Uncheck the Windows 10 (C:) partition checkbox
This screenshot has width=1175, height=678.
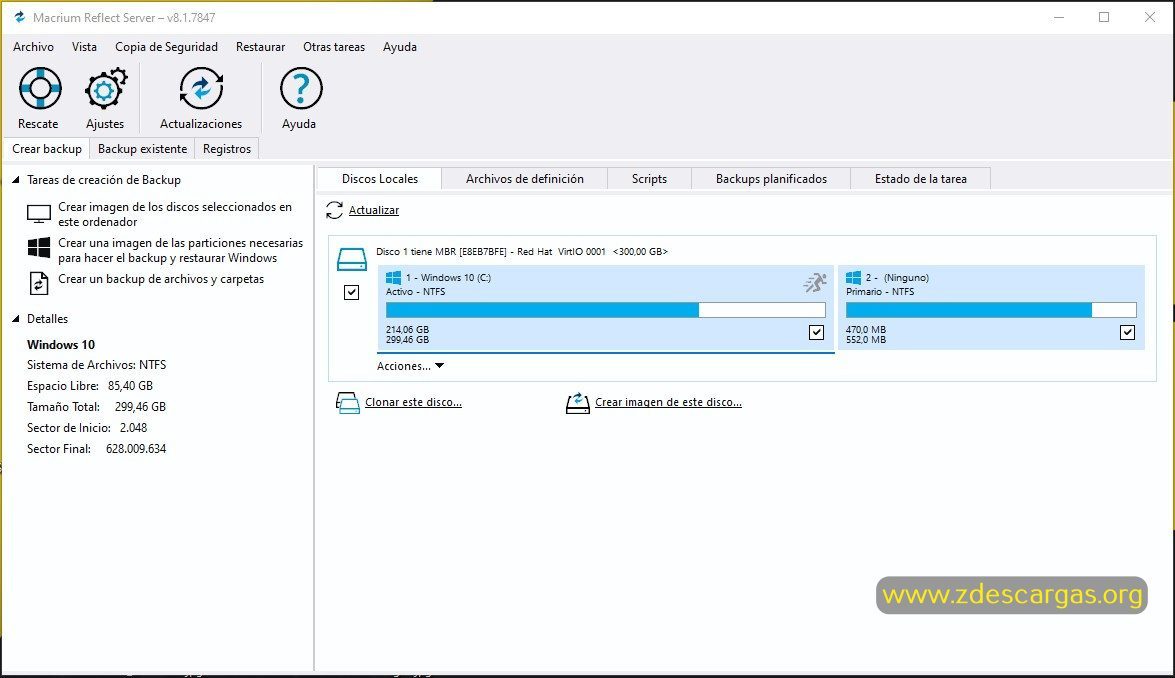pyautogui.click(x=817, y=332)
